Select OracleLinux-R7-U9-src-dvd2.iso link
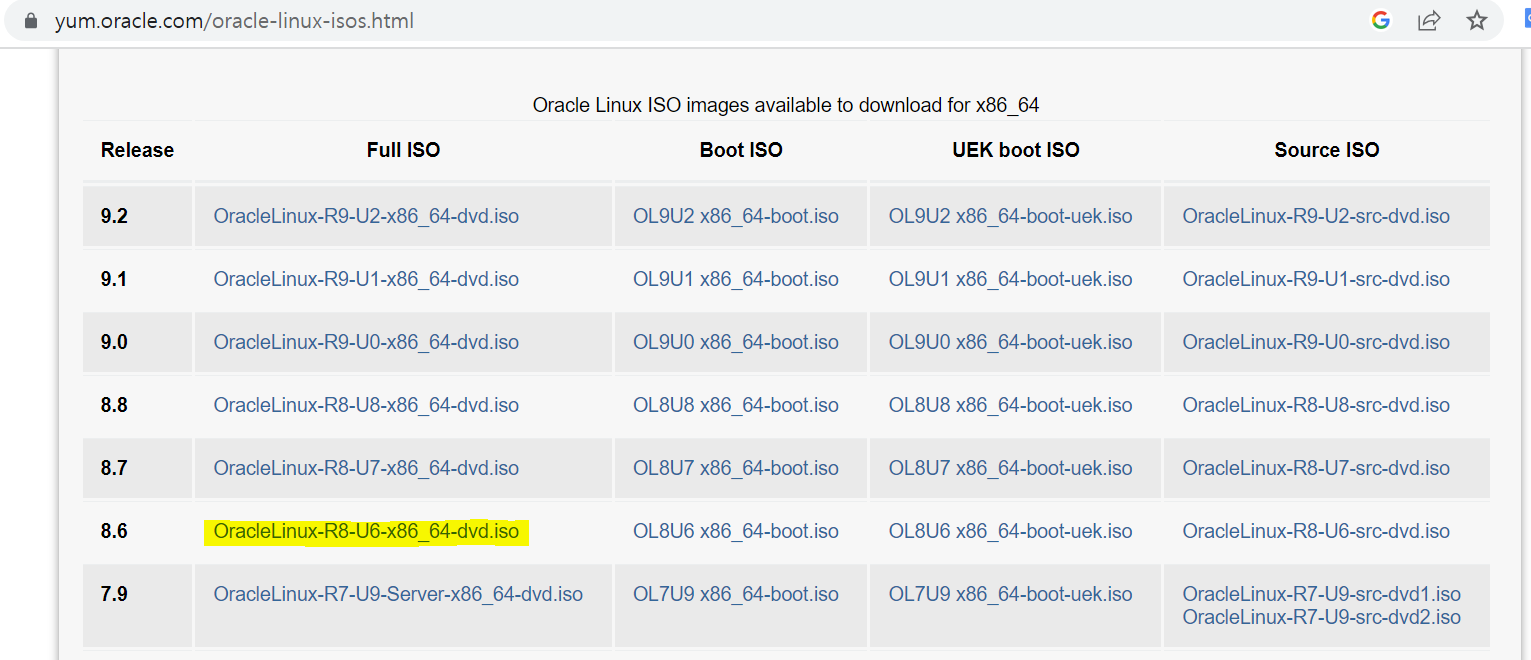Screen dimensions: 1531x660 pyautogui.click(x=1322, y=617)
